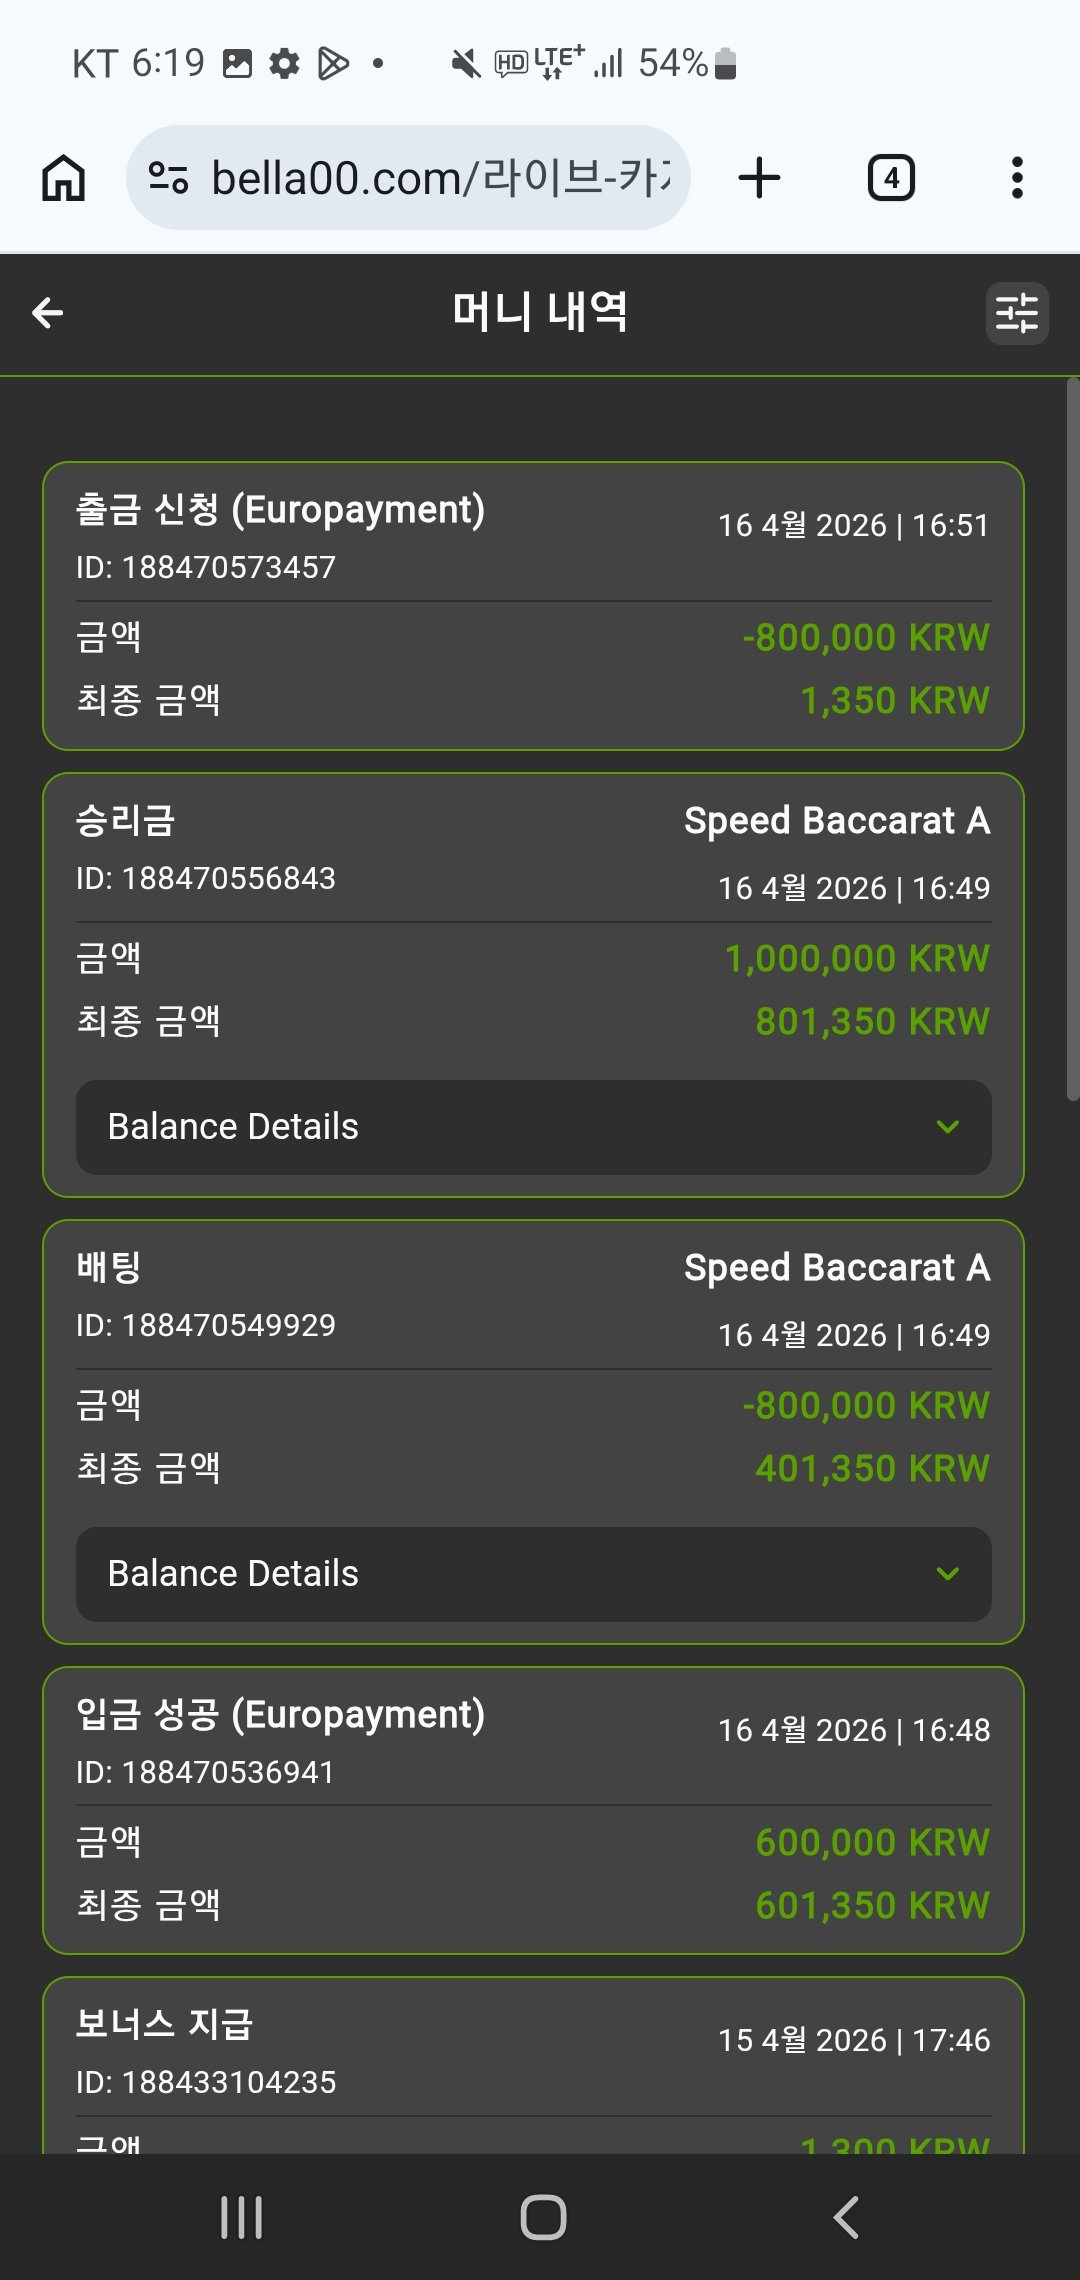Open a new browser tab with plus icon
Viewport: 1080px width, 2280px height.
(759, 178)
